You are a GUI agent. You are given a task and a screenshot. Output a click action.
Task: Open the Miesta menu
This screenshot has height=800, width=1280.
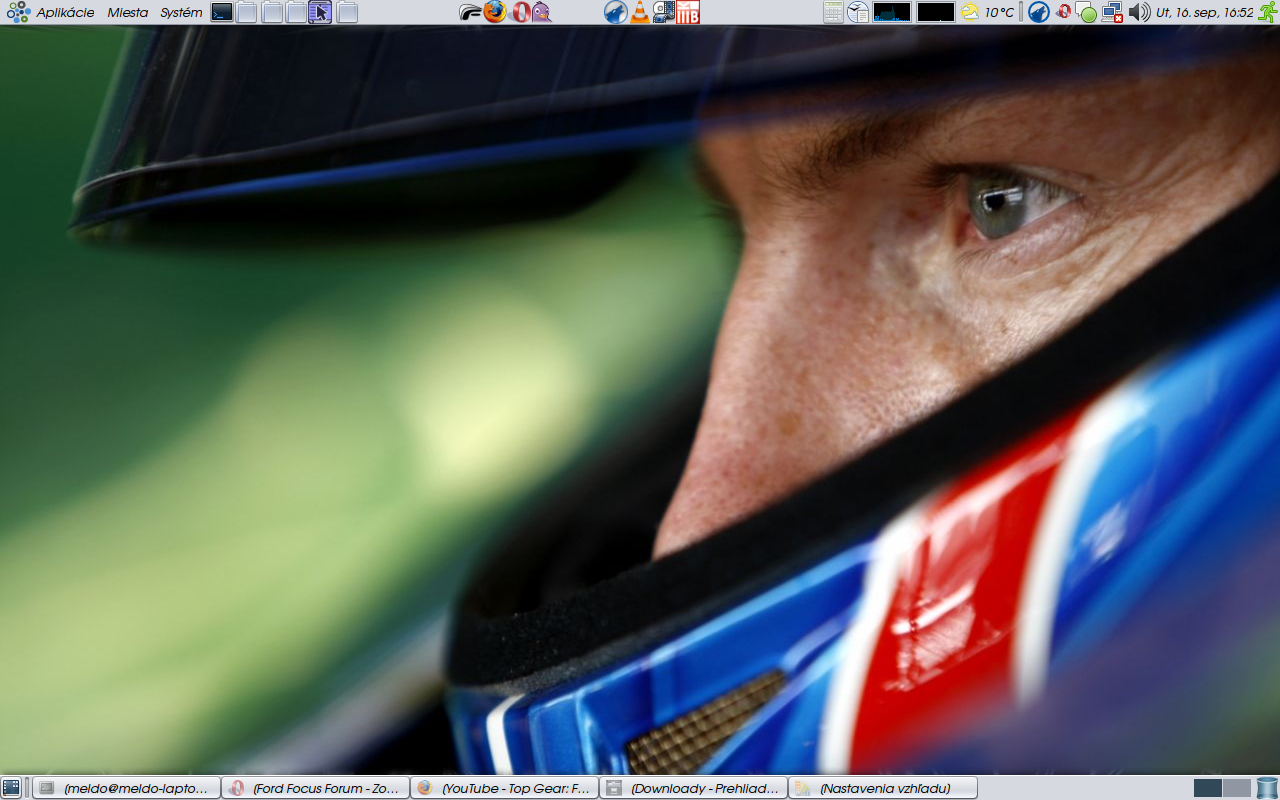click(127, 12)
